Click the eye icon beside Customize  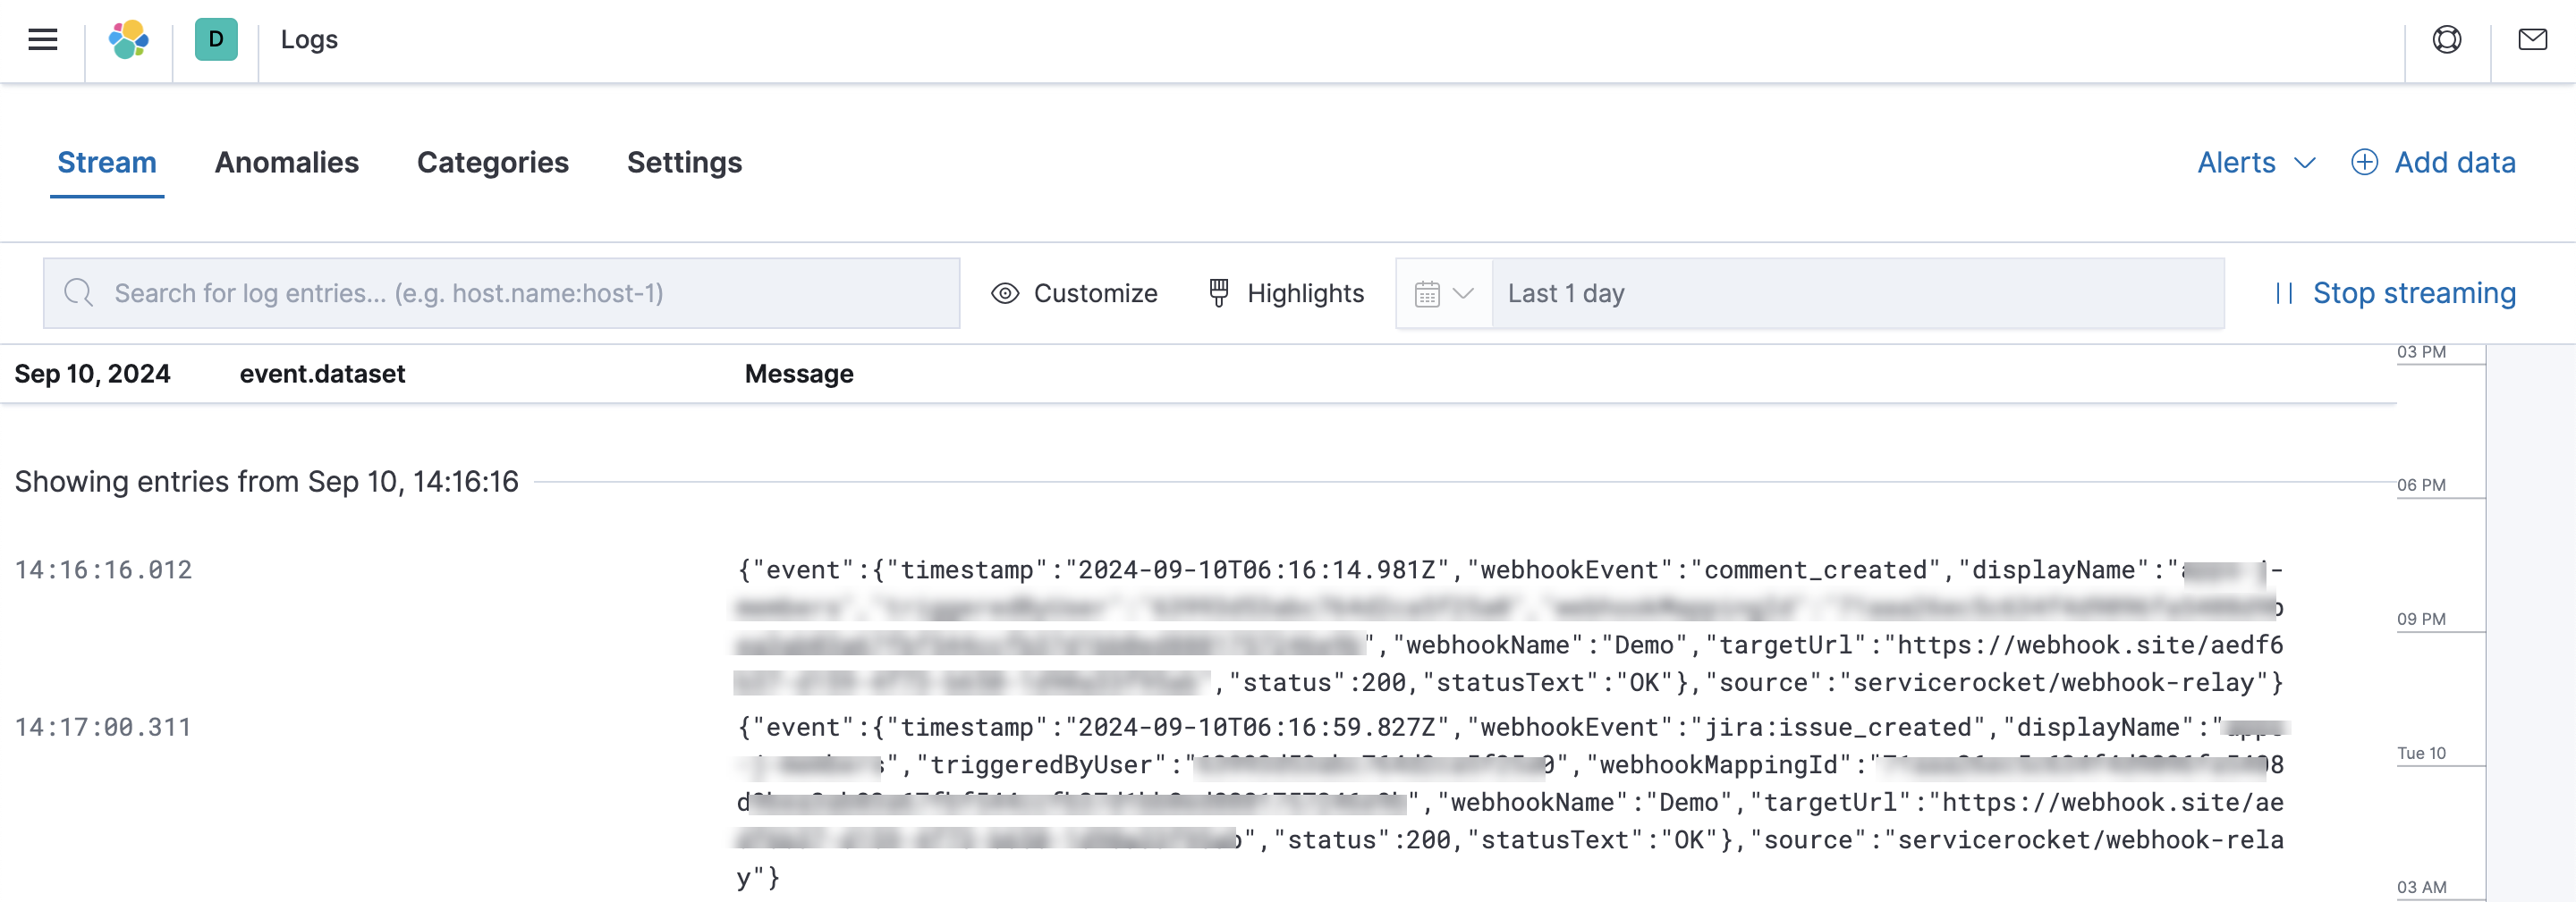click(x=1005, y=293)
